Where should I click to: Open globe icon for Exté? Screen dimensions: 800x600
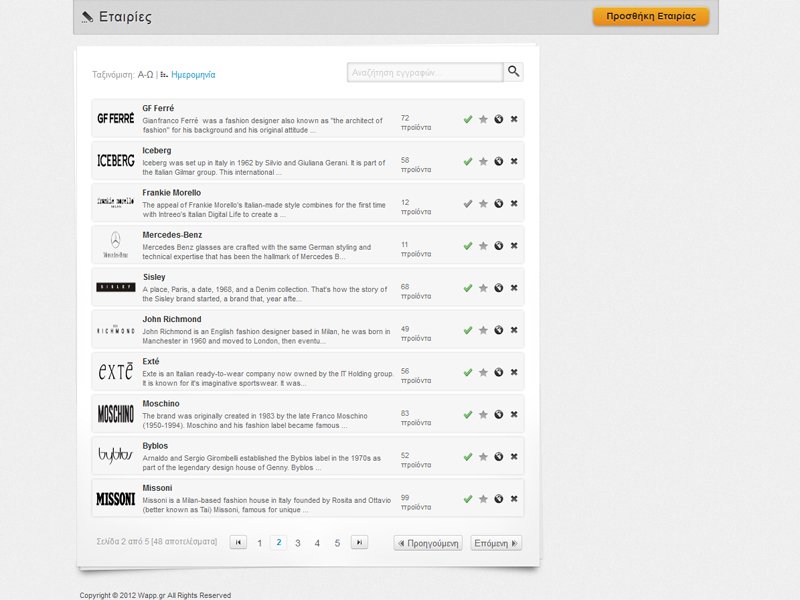(x=498, y=372)
